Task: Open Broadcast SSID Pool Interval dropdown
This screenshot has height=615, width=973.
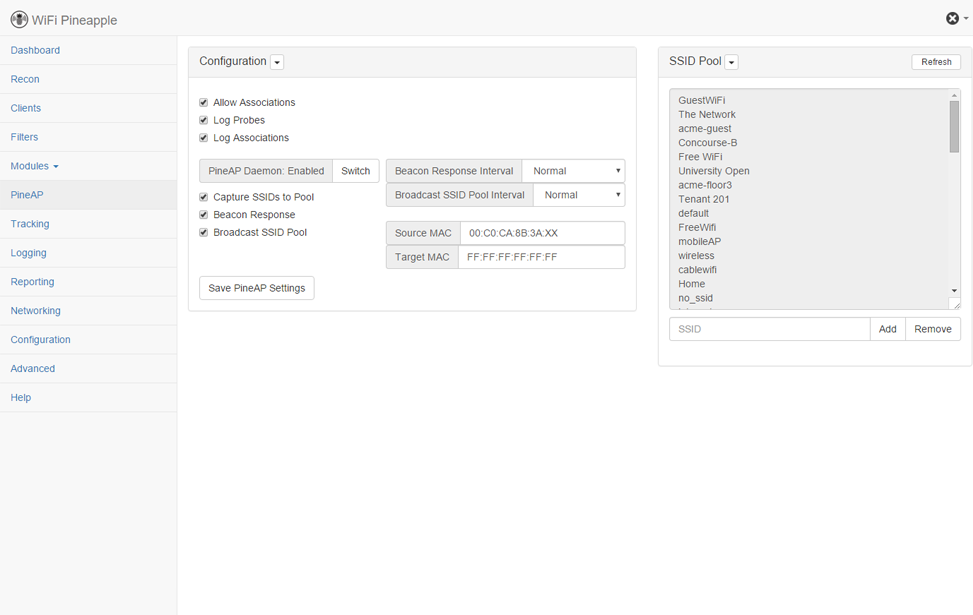Action: pos(579,195)
